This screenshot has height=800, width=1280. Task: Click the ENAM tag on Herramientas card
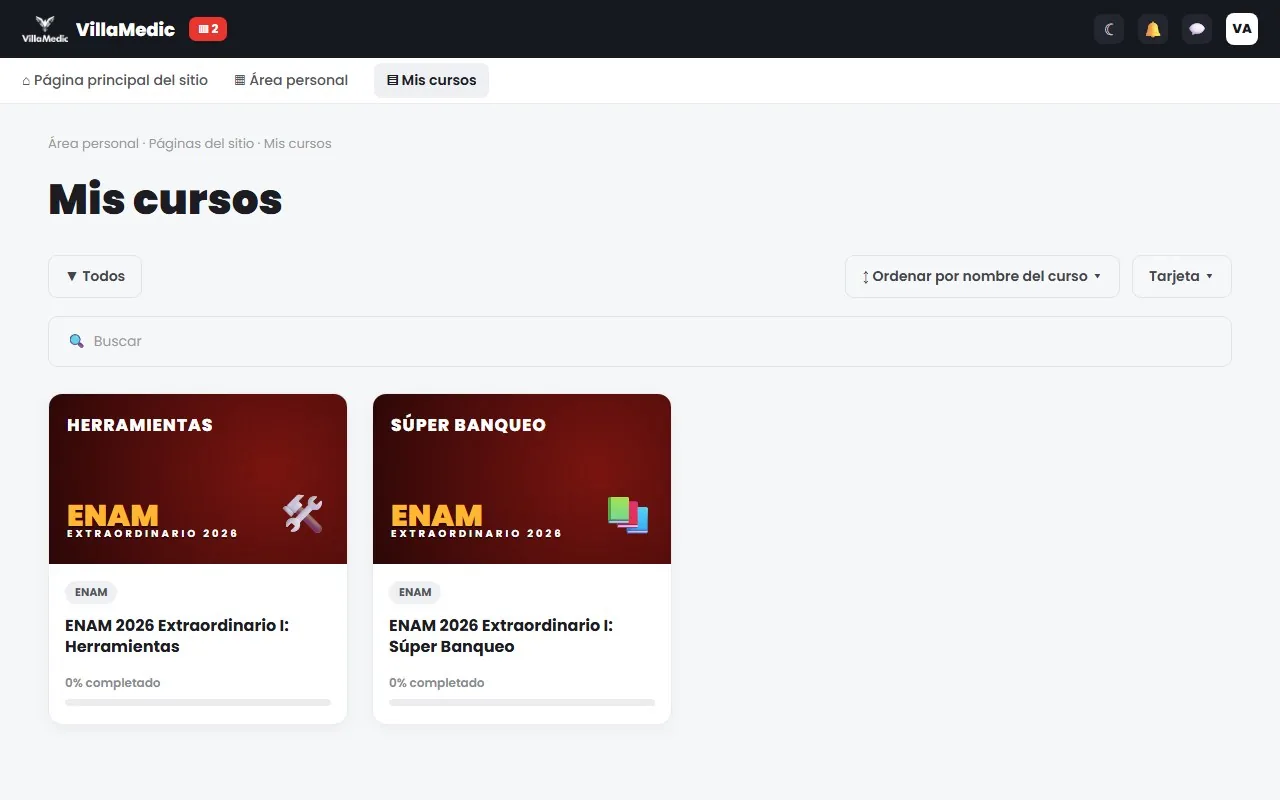(x=91, y=592)
